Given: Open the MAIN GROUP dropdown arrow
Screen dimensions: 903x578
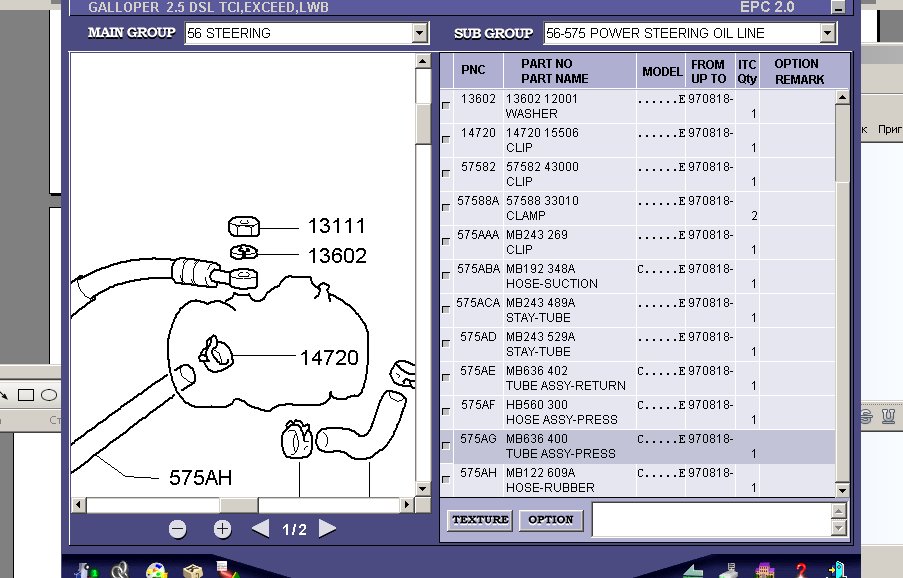Looking at the screenshot, I should click(420, 33).
